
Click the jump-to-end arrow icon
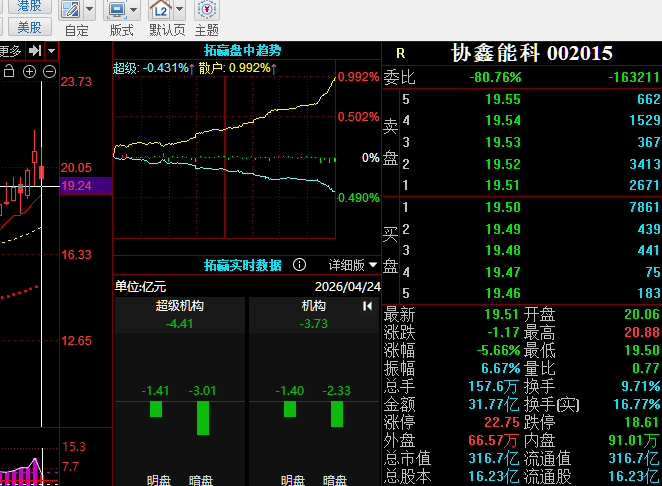coord(35,51)
